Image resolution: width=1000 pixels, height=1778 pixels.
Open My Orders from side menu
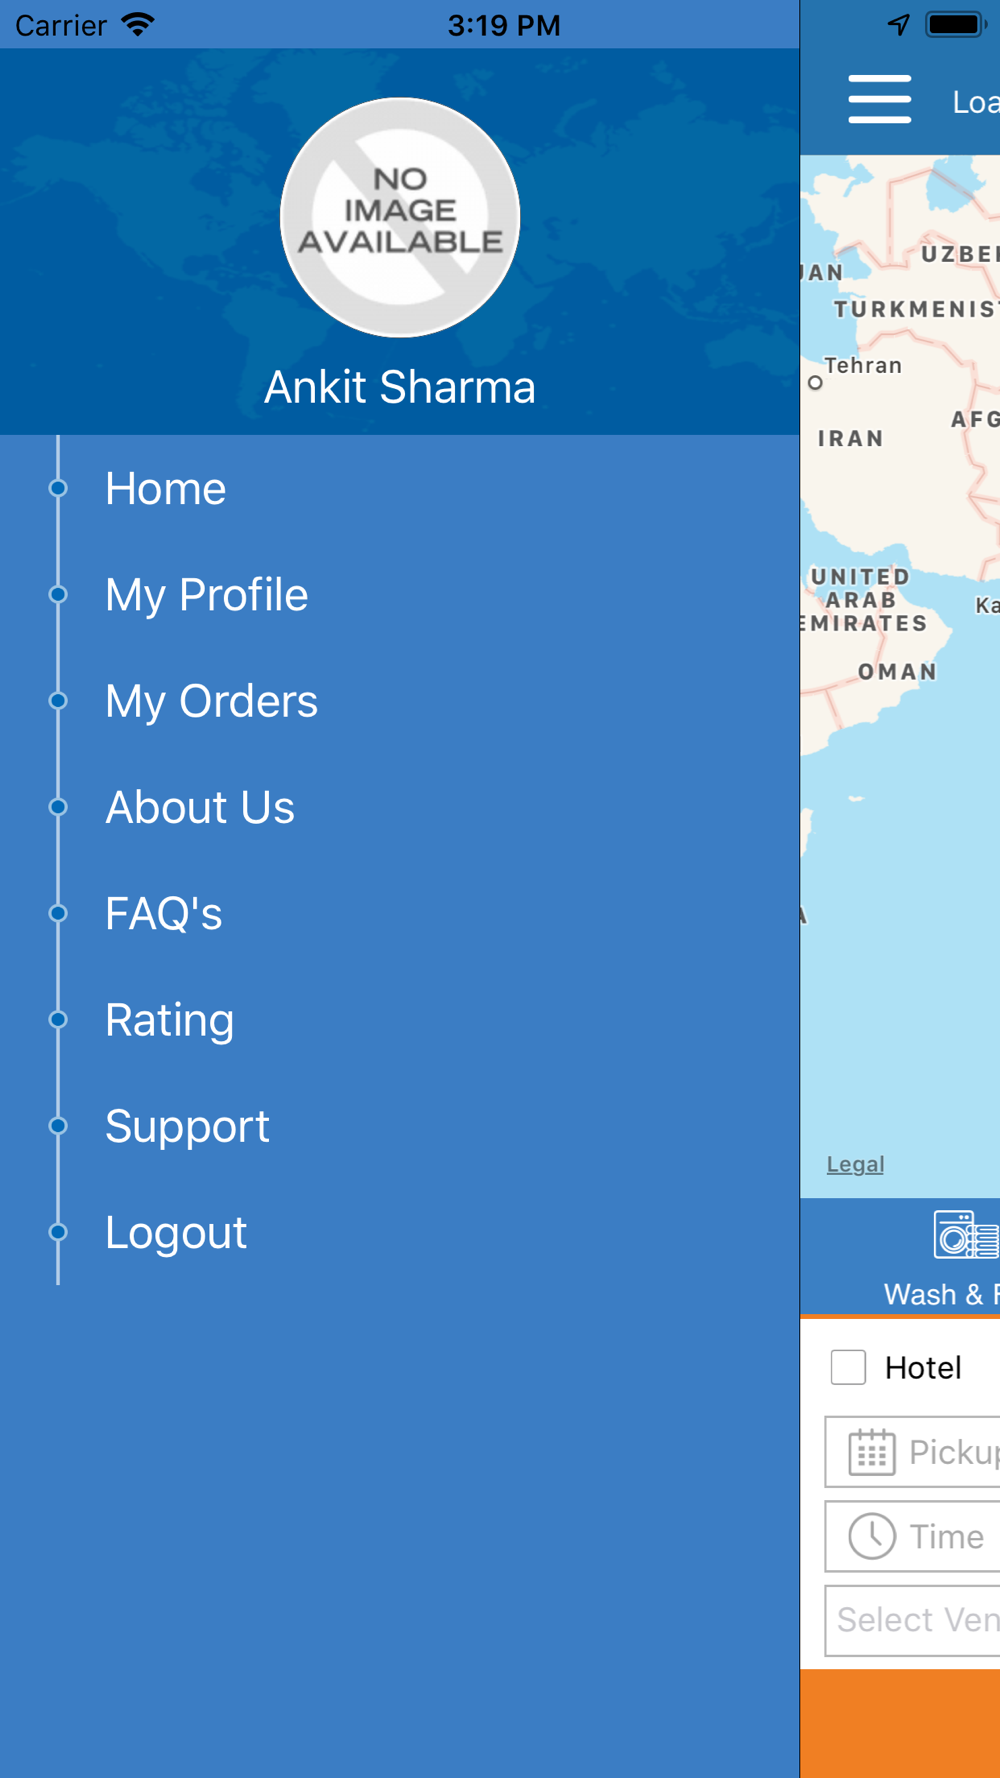[212, 701]
